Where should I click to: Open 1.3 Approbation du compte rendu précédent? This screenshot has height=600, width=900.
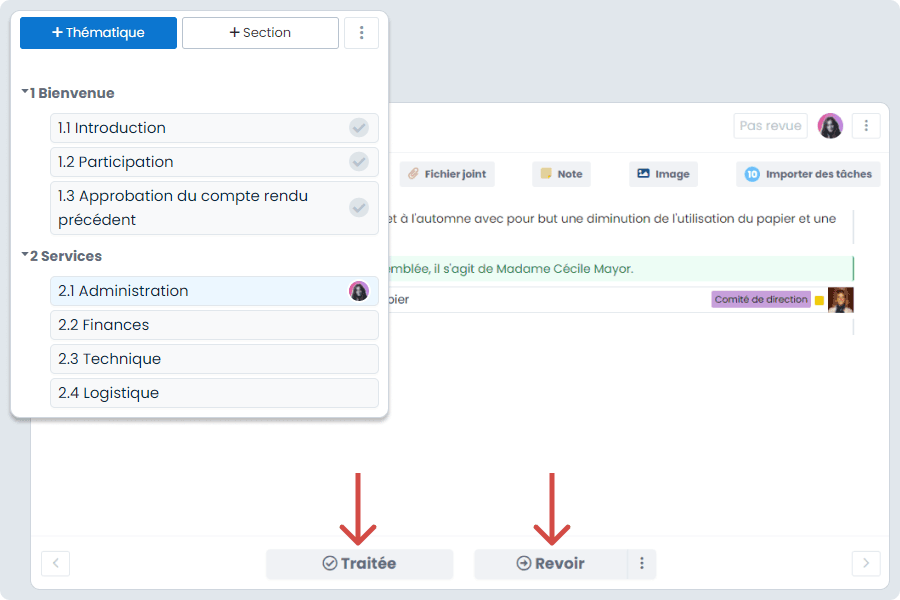pyautogui.click(x=214, y=208)
